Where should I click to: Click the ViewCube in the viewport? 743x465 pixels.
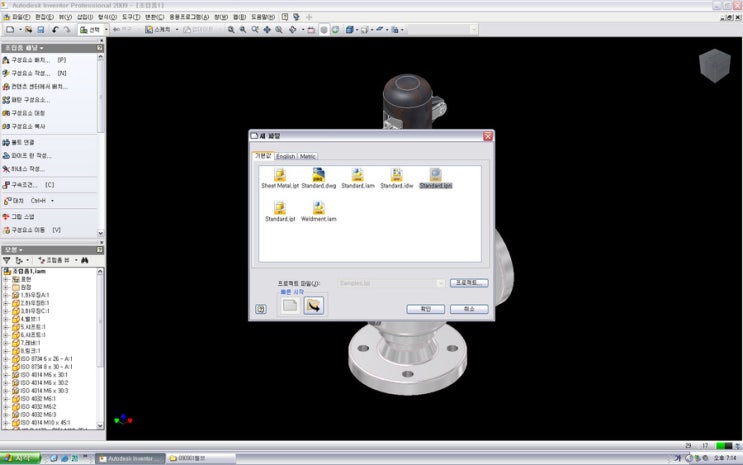(715, 65)
